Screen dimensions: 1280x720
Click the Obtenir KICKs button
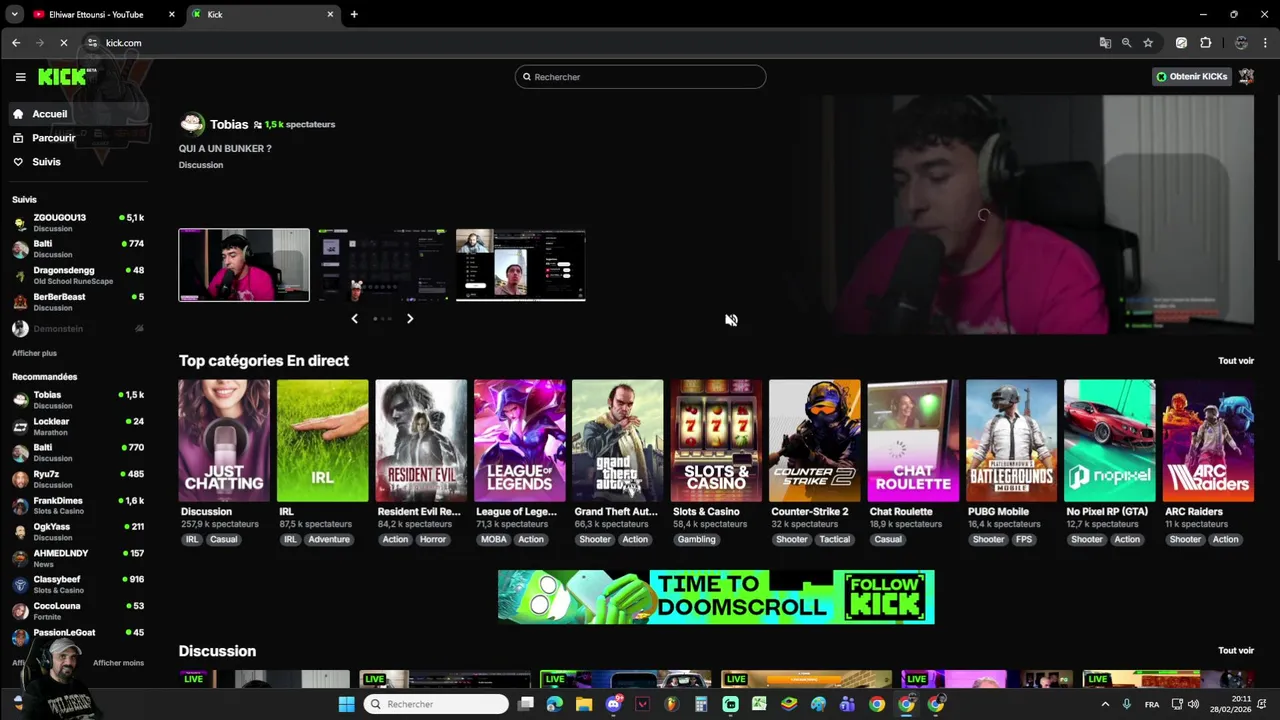pyautogui.click(x=1191, y=77)
